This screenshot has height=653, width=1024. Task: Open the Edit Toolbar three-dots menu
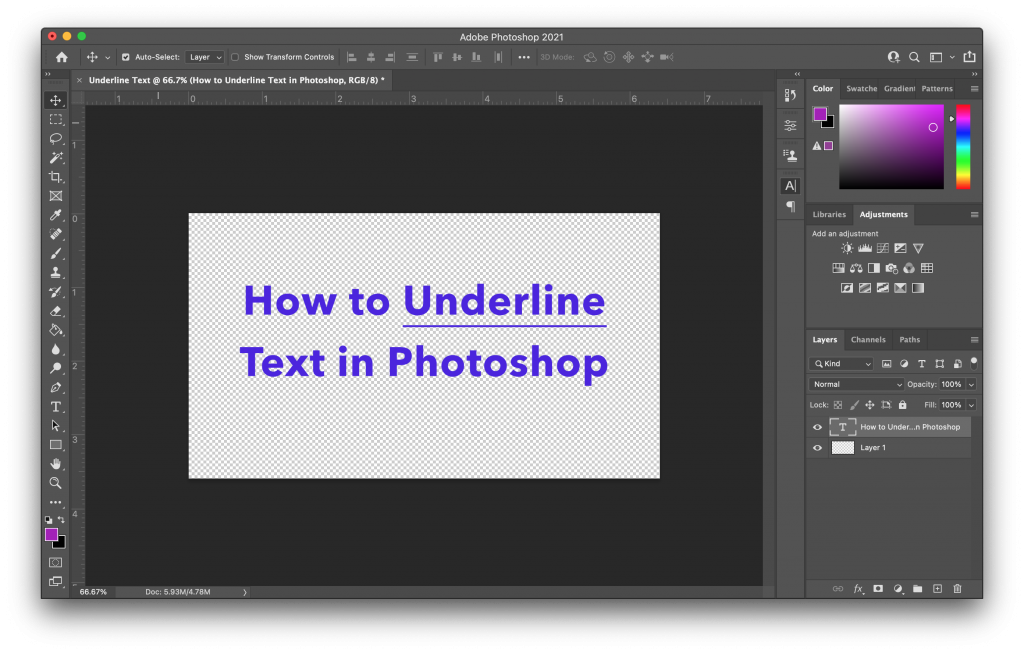pos(56,502)
